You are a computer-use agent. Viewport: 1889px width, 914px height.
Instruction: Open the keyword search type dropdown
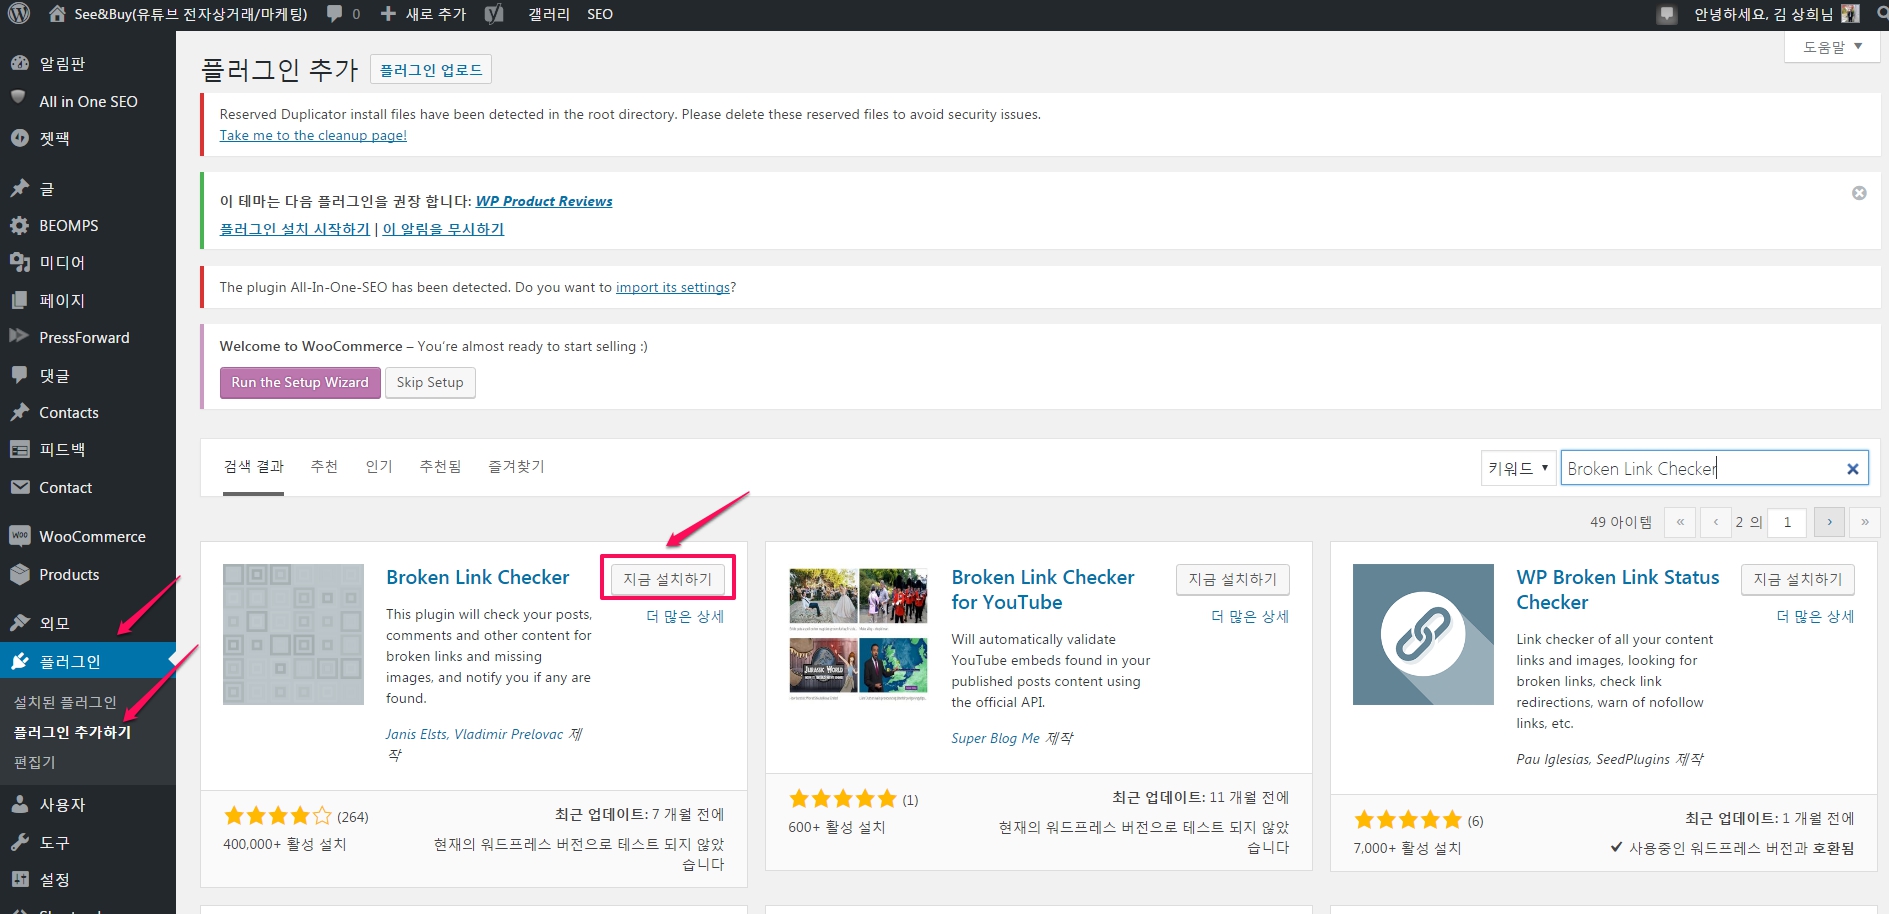[x=1517, y=468]
